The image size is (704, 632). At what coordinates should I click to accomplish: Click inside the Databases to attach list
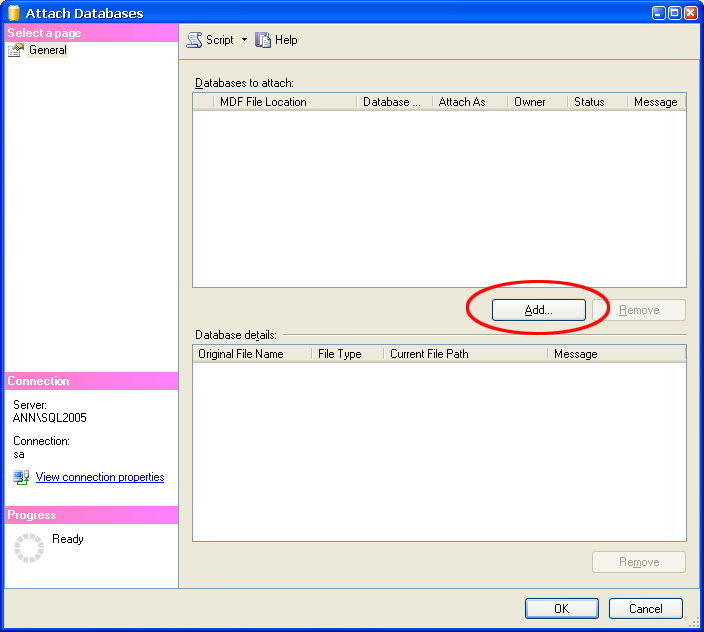(439, 198)
